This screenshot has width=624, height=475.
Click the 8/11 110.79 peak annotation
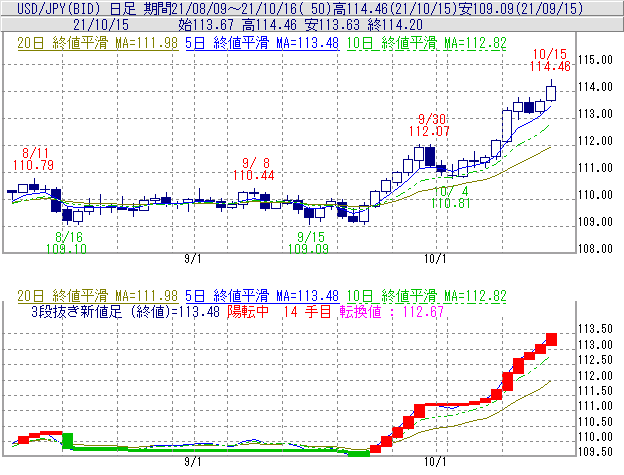click(x=33, y=159)
